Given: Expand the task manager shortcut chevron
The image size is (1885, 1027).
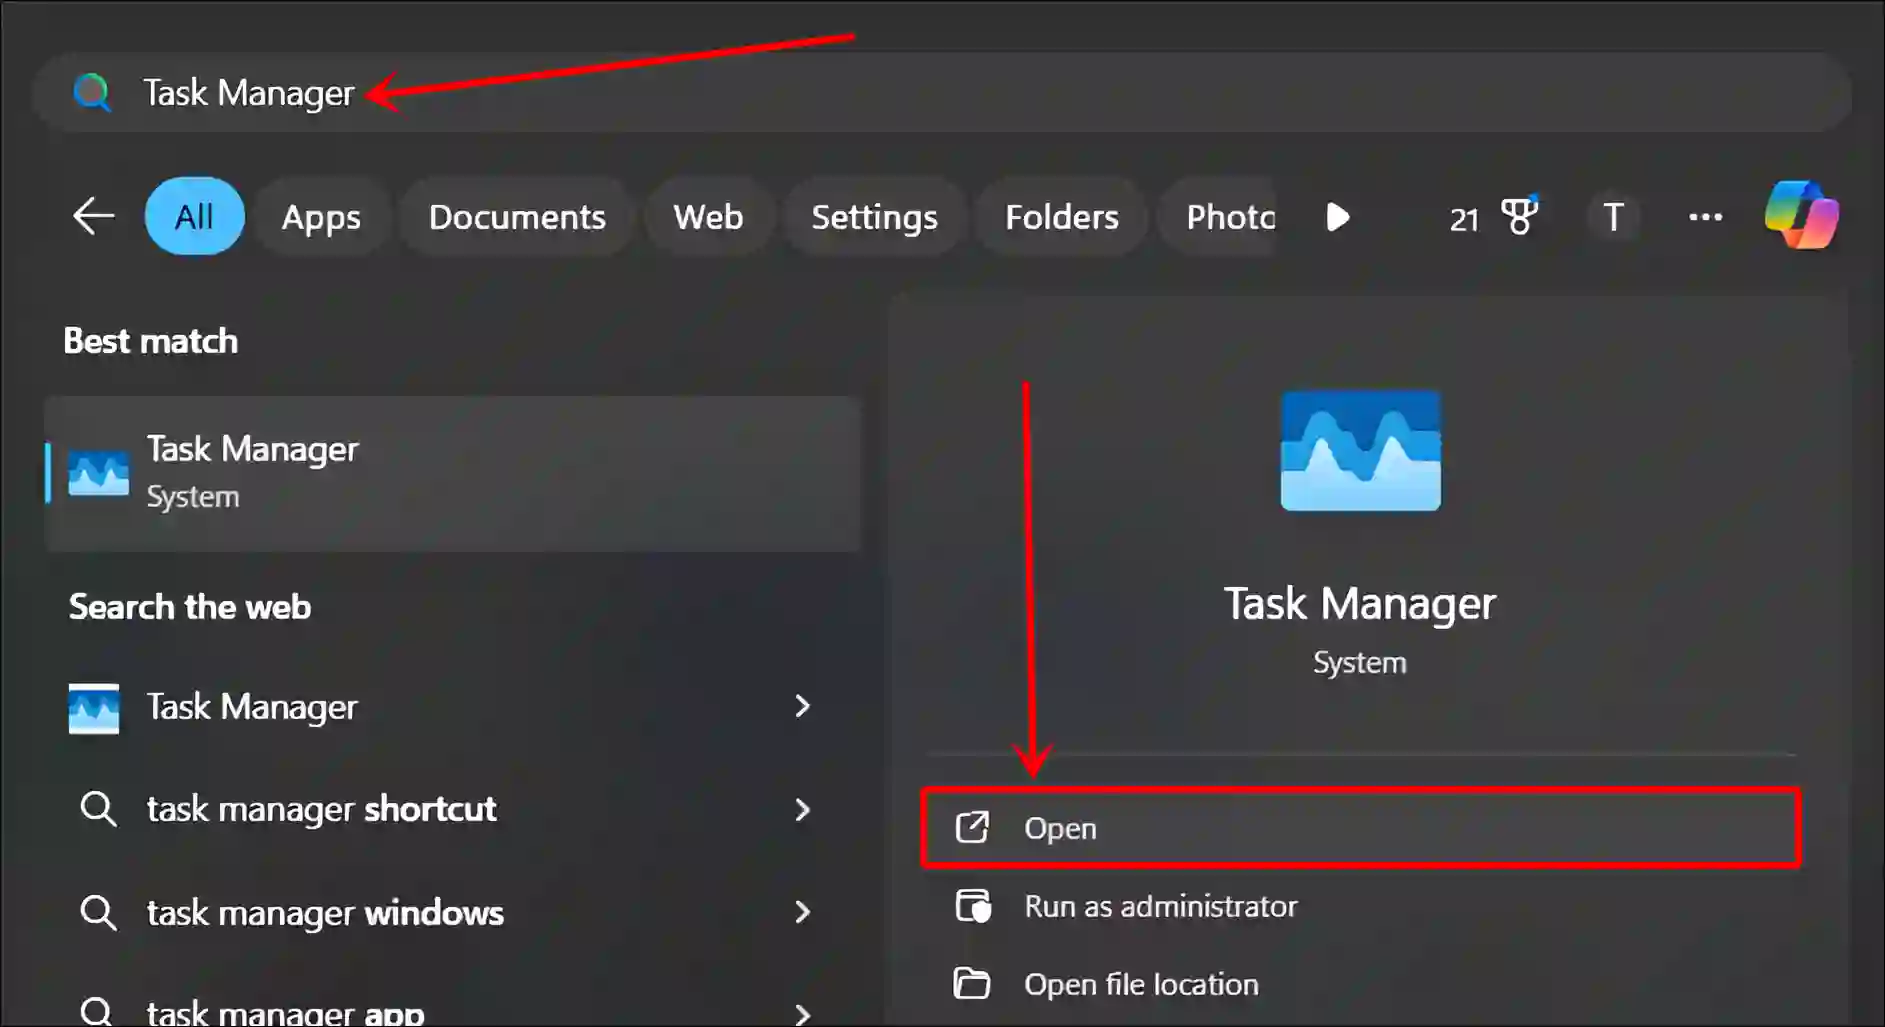Looking at the screenshot, I should (802, 809).
